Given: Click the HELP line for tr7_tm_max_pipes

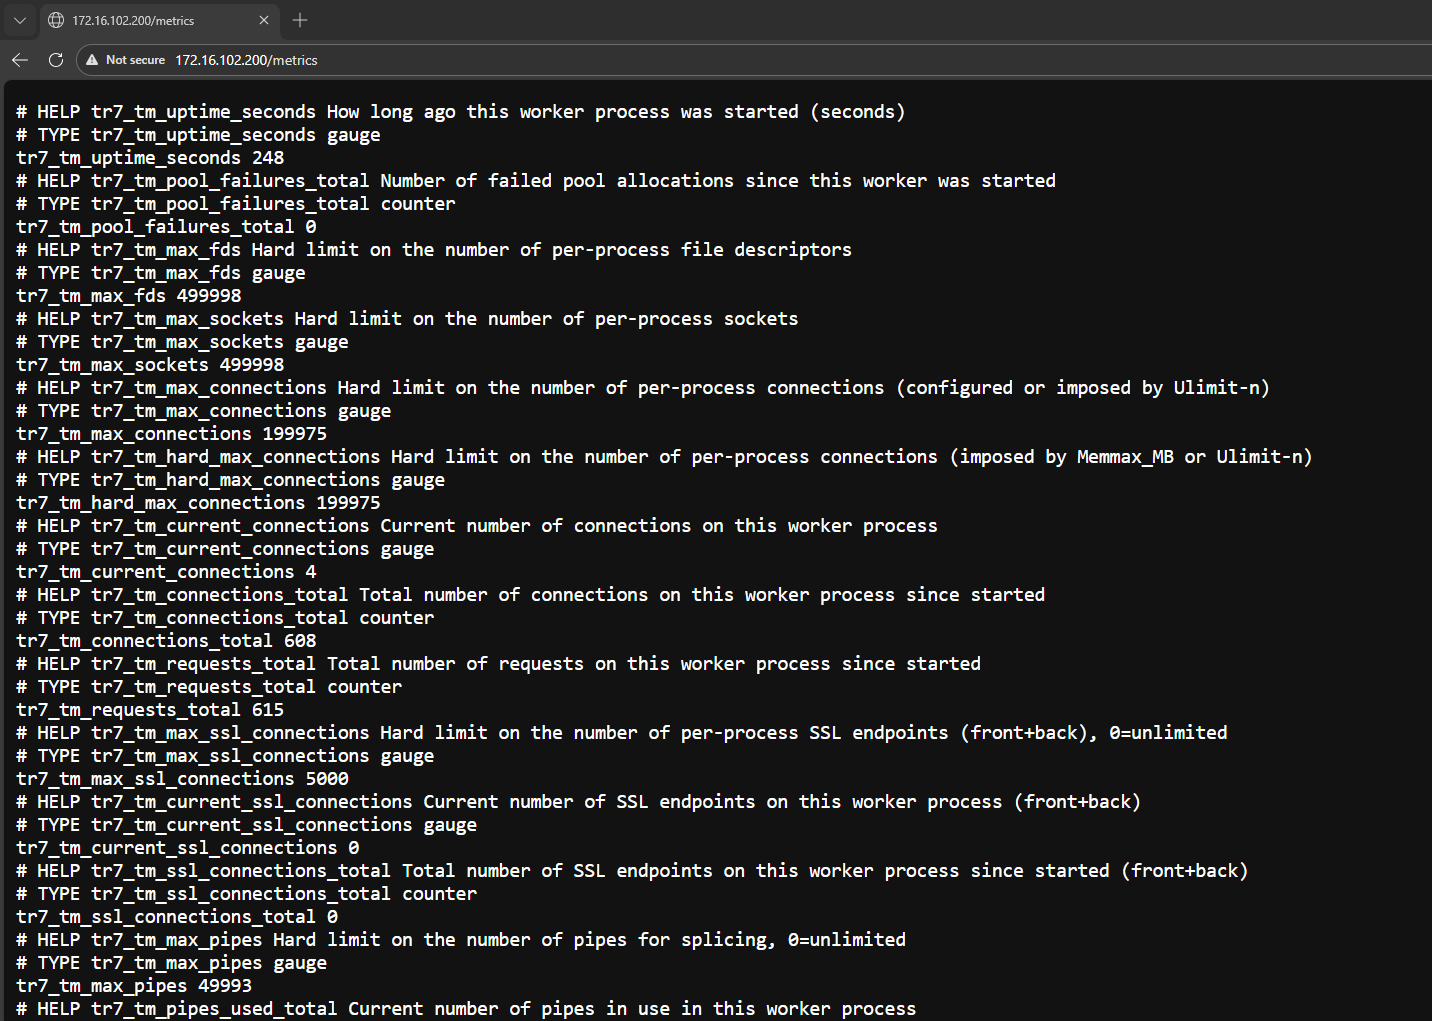Looking at the screenshot, I should point(461,940).
